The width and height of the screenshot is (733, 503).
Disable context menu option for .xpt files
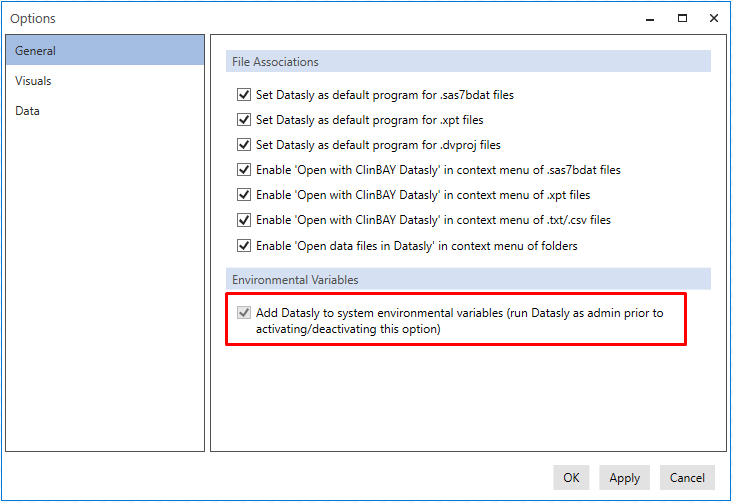click(x=244, y=194)
